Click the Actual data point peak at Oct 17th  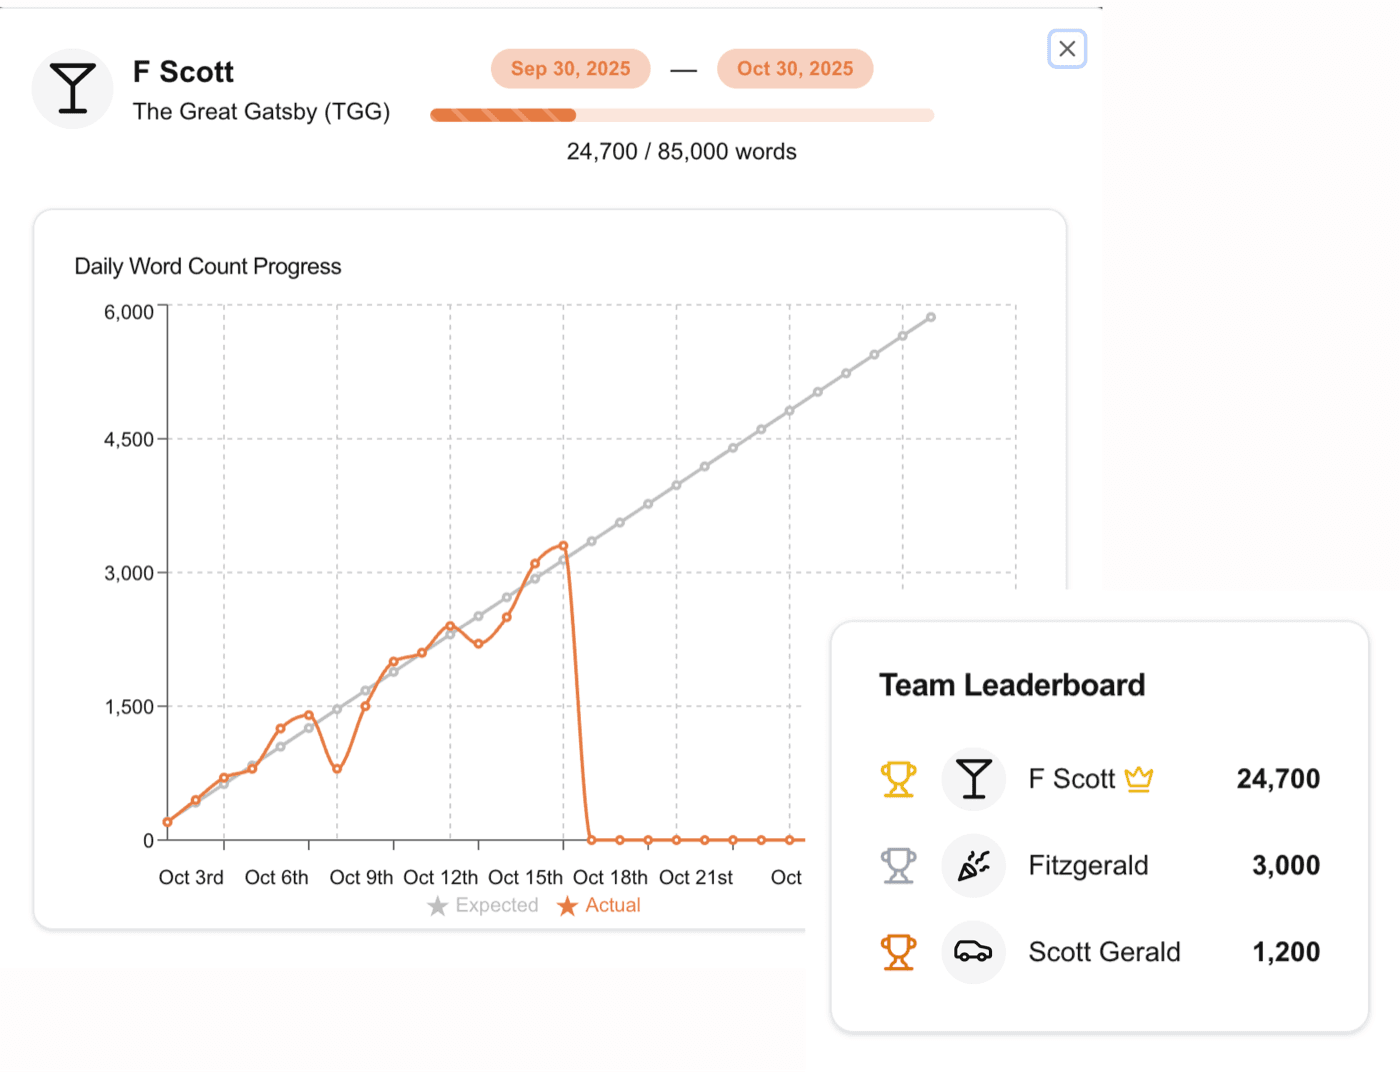pos(564,546)
